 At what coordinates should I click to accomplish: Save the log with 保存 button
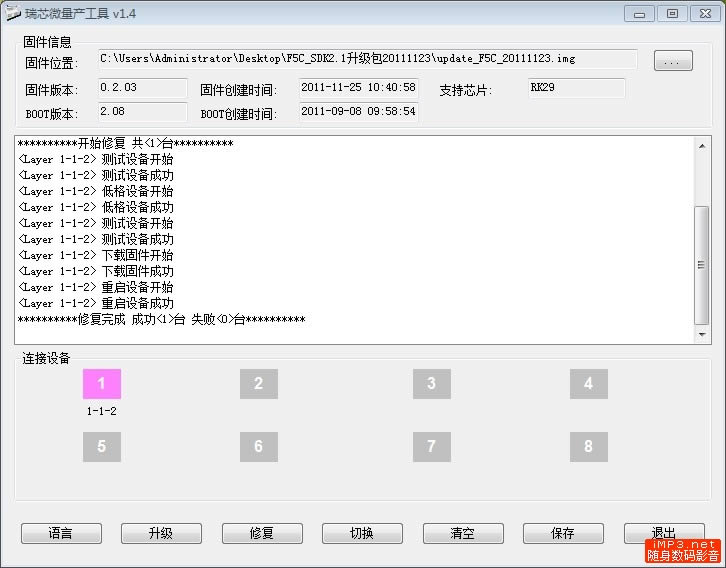[563, 533]
